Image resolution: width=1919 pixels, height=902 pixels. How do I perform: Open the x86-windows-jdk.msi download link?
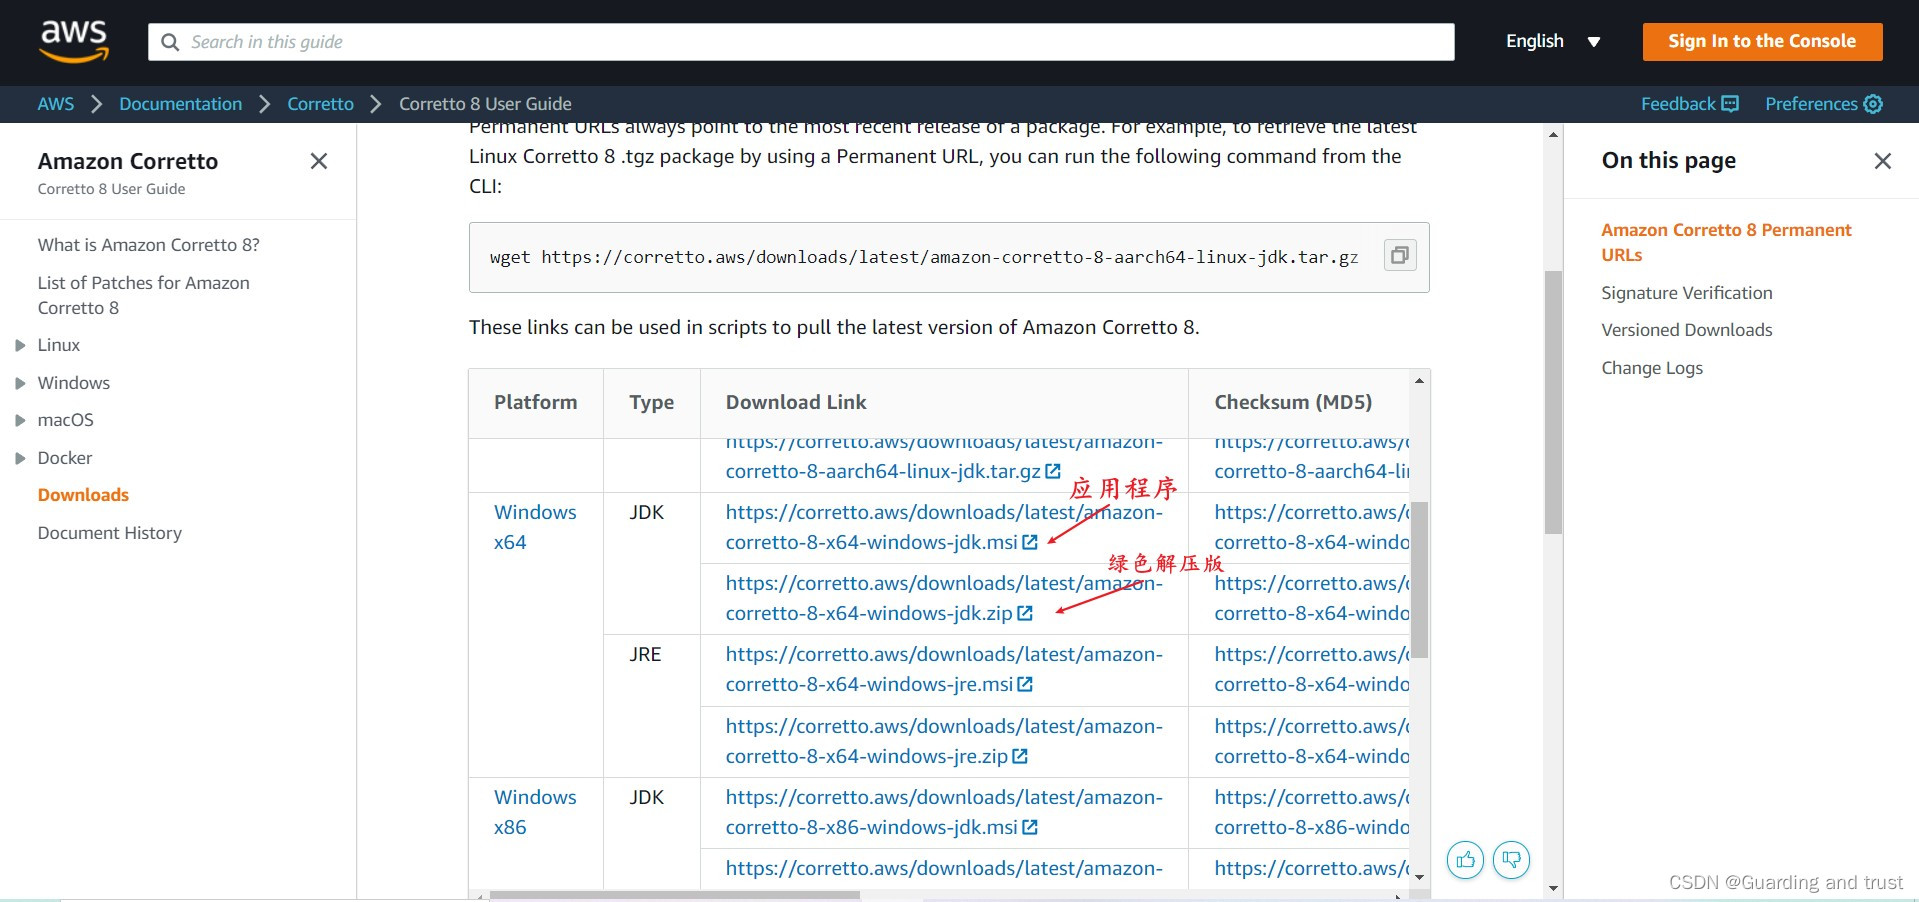[x=943, y=812]
